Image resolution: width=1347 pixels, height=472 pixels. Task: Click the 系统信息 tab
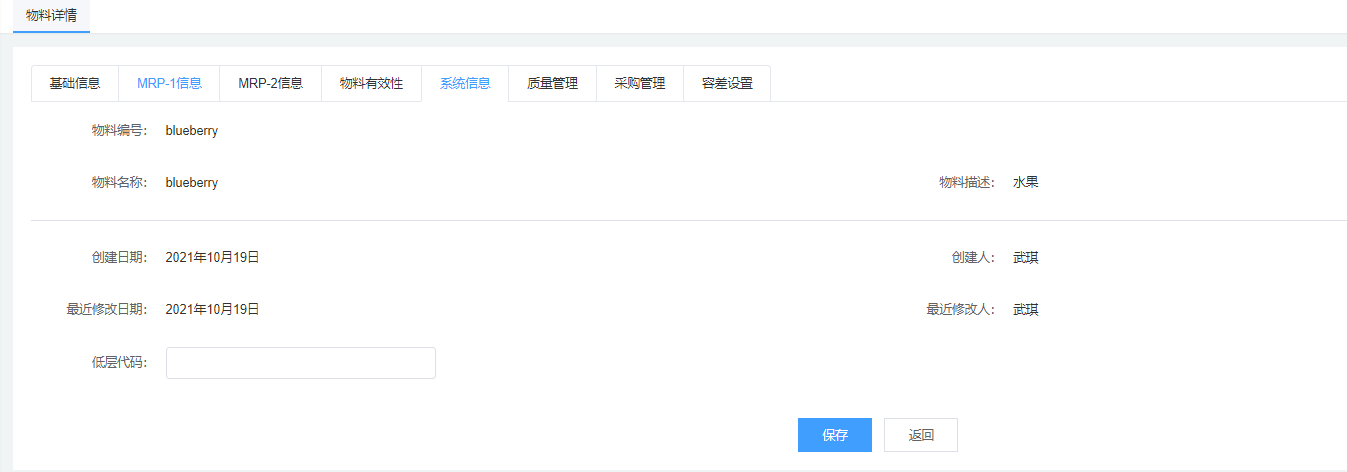(x=465, y=84)
